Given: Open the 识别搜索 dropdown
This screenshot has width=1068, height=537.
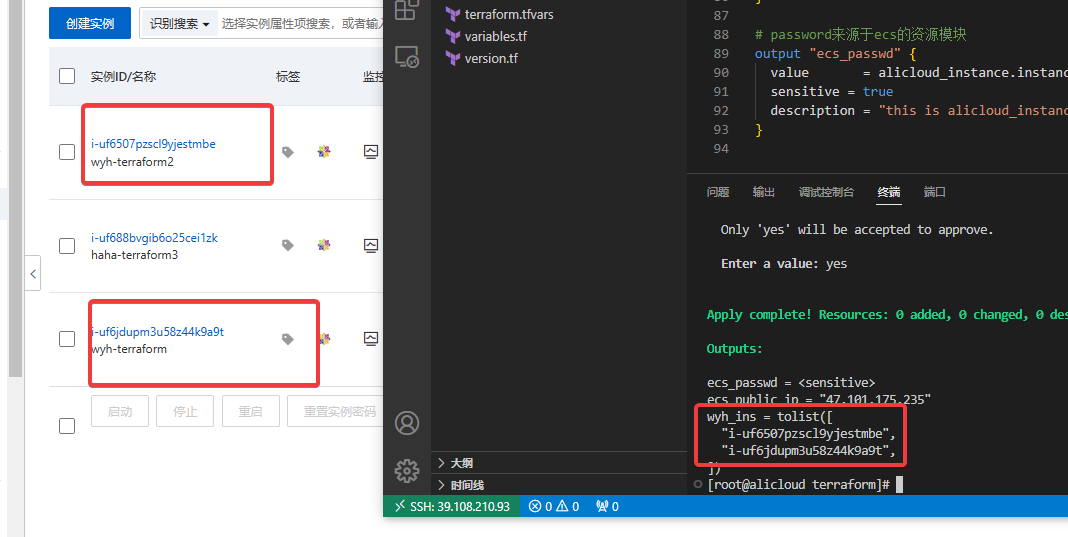Looking at the screenshot, I should point(179,23).
